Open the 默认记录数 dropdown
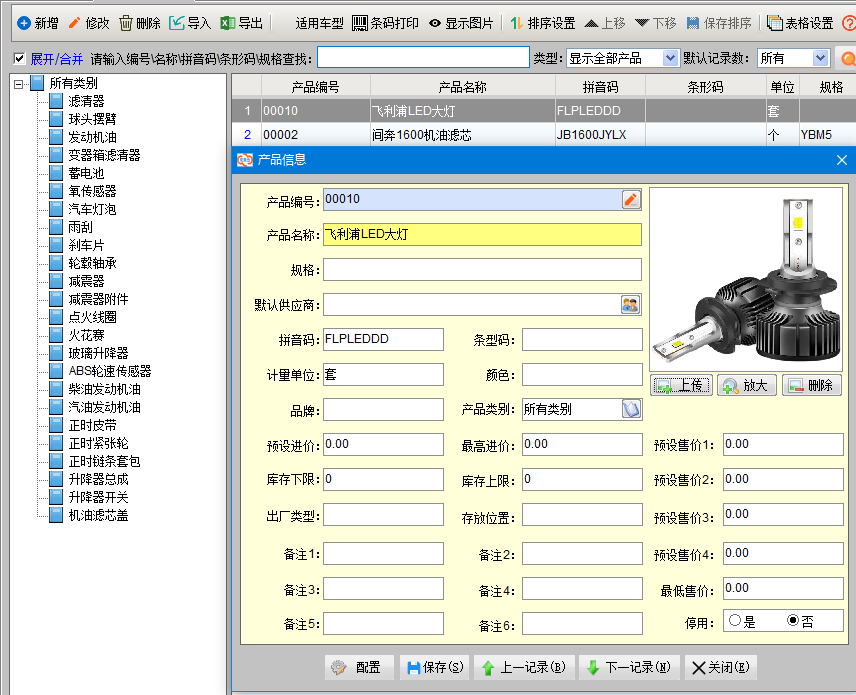The image size is (856, 695). (820, 59)
